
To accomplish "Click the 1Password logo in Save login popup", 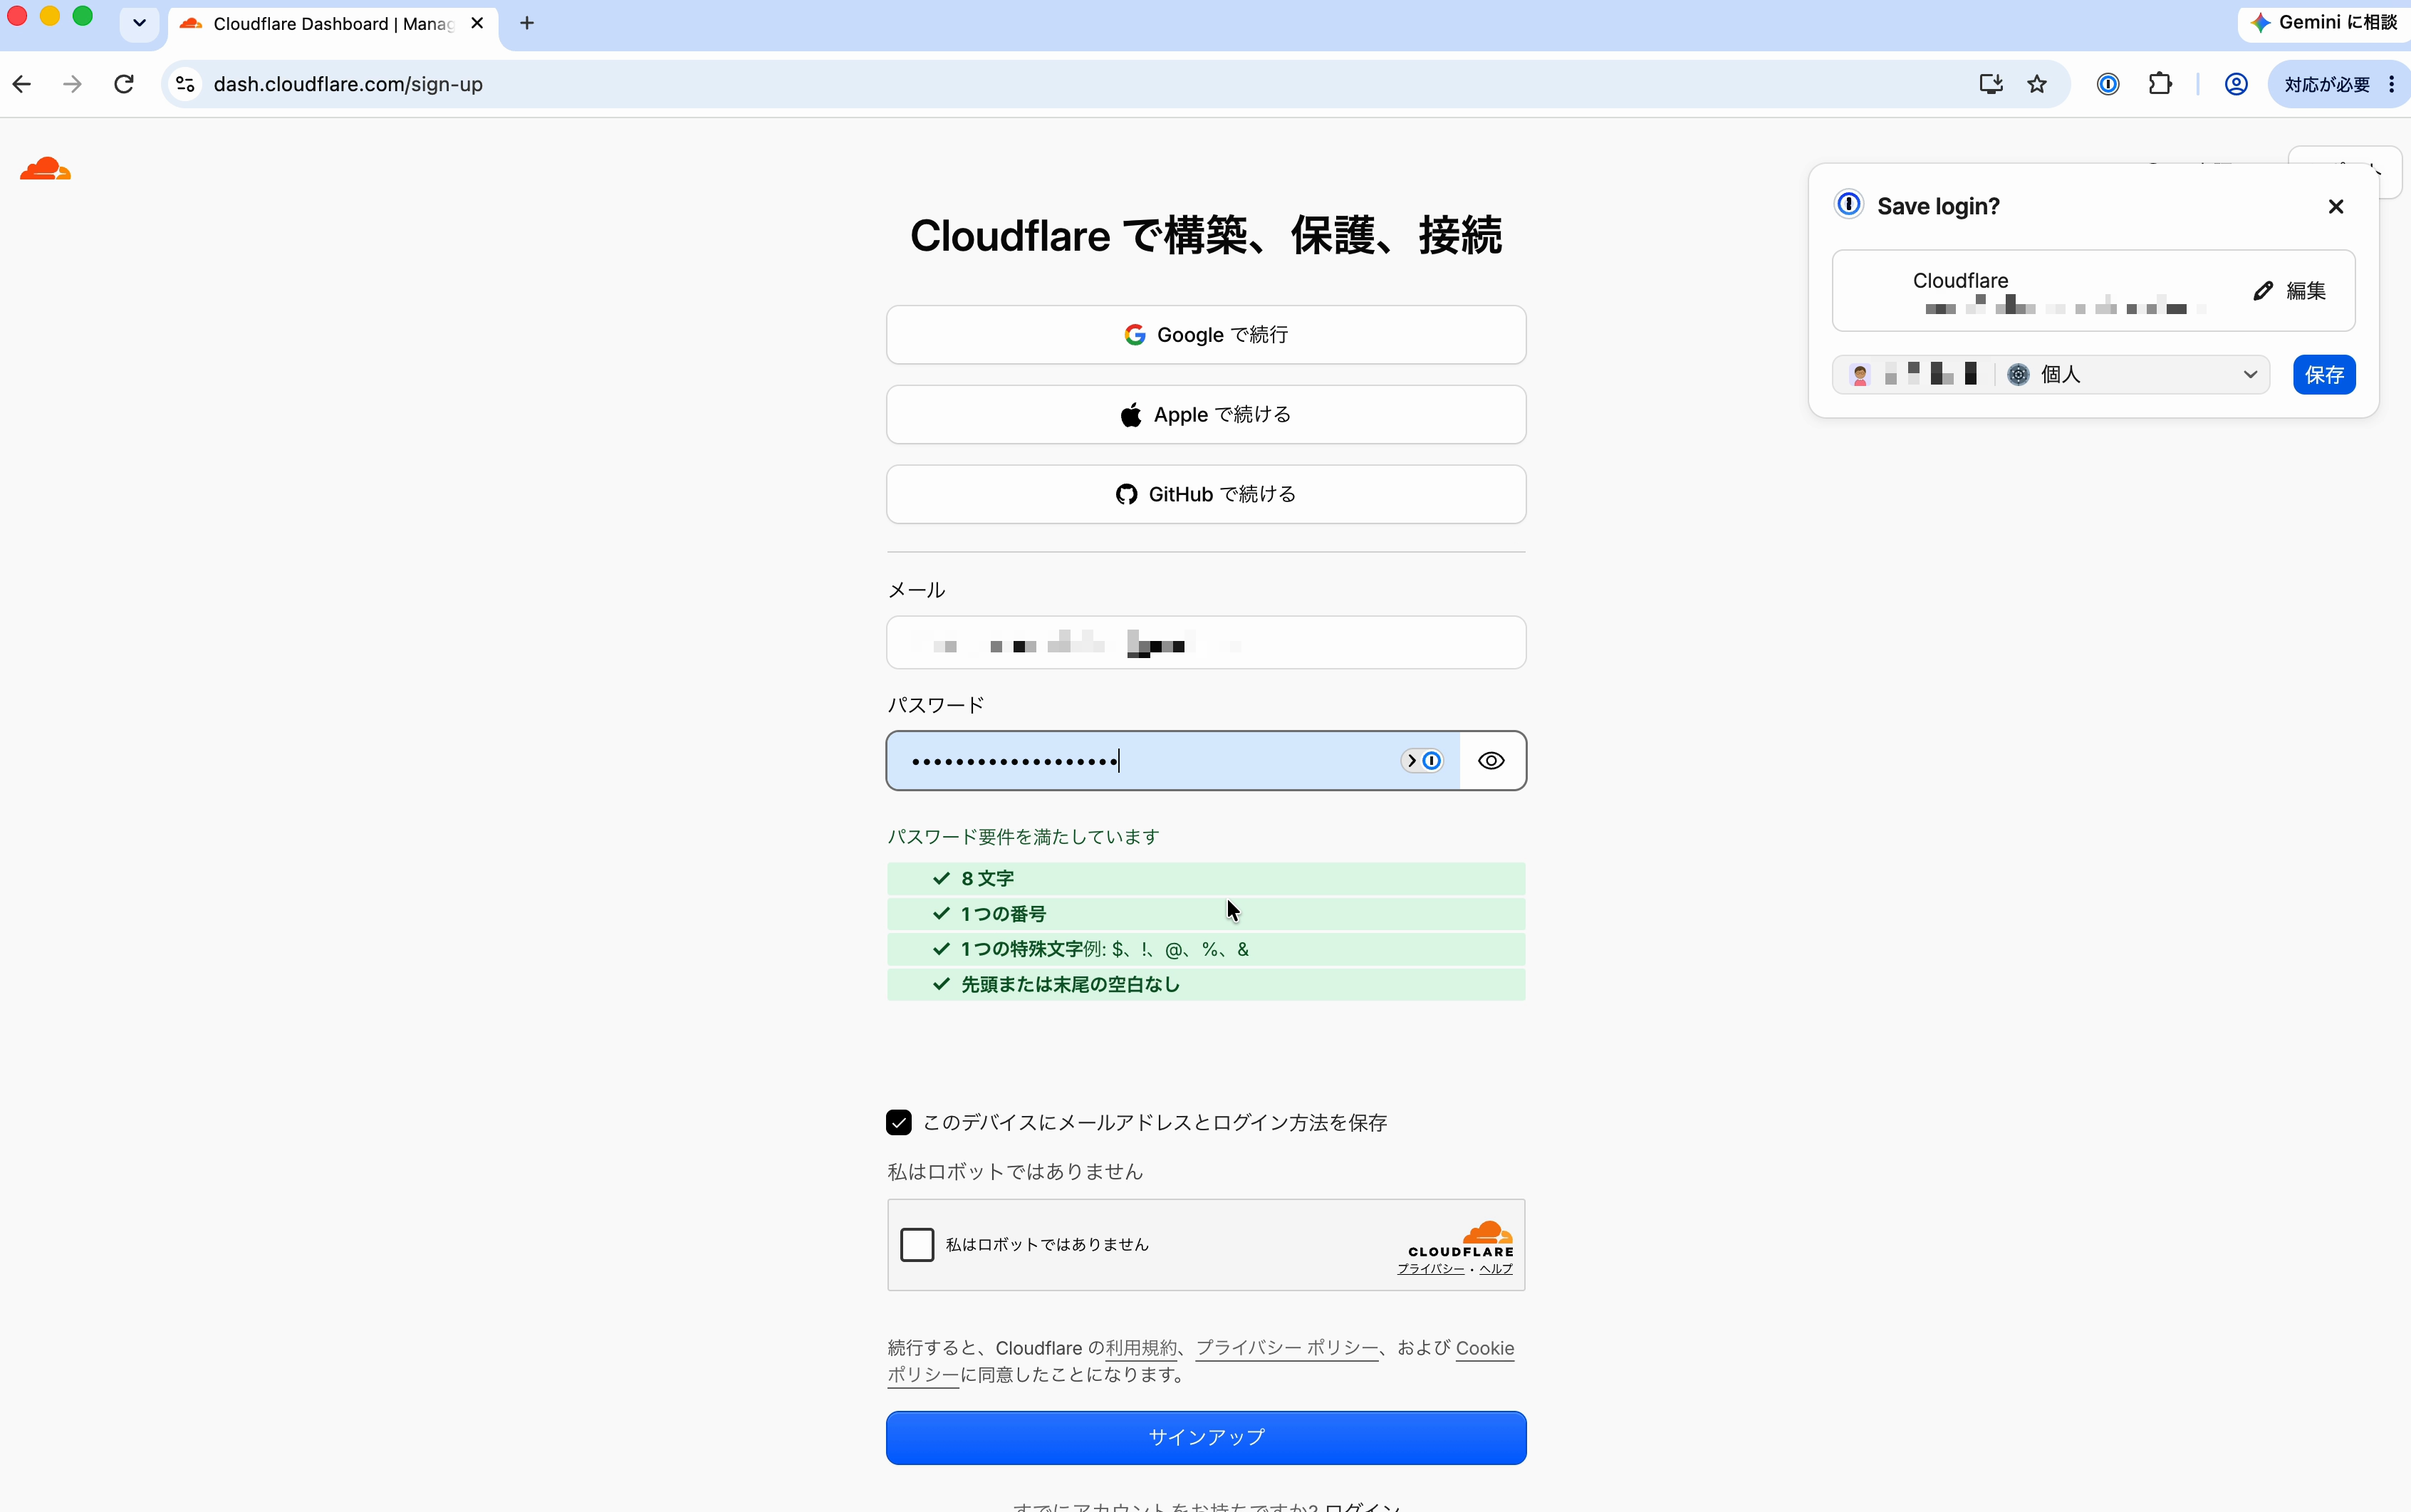I will coord(1849,204).
